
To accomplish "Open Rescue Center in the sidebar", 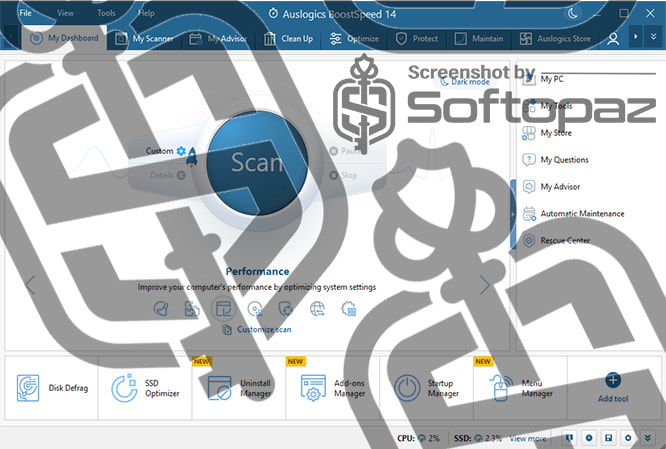I will point(565,240).
